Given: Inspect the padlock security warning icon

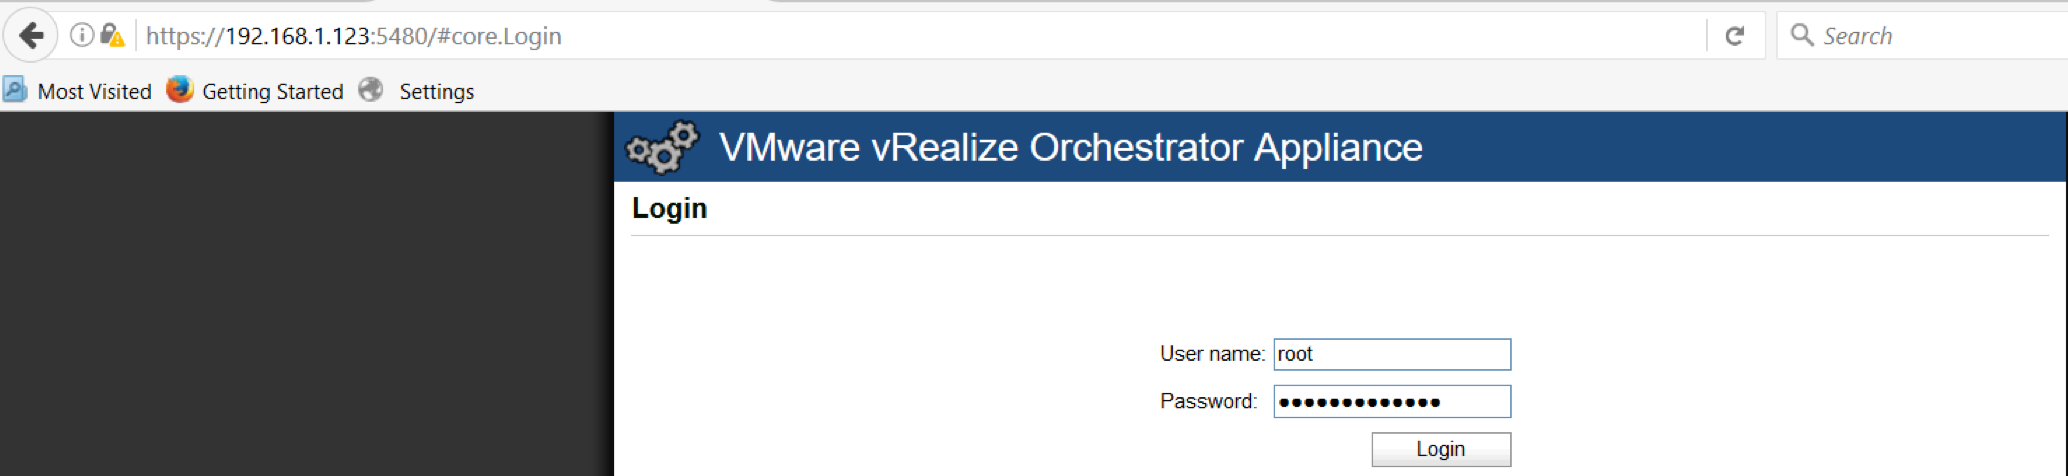Looking at the screenshot, I should pyautogui.click(x=113, y=36).
